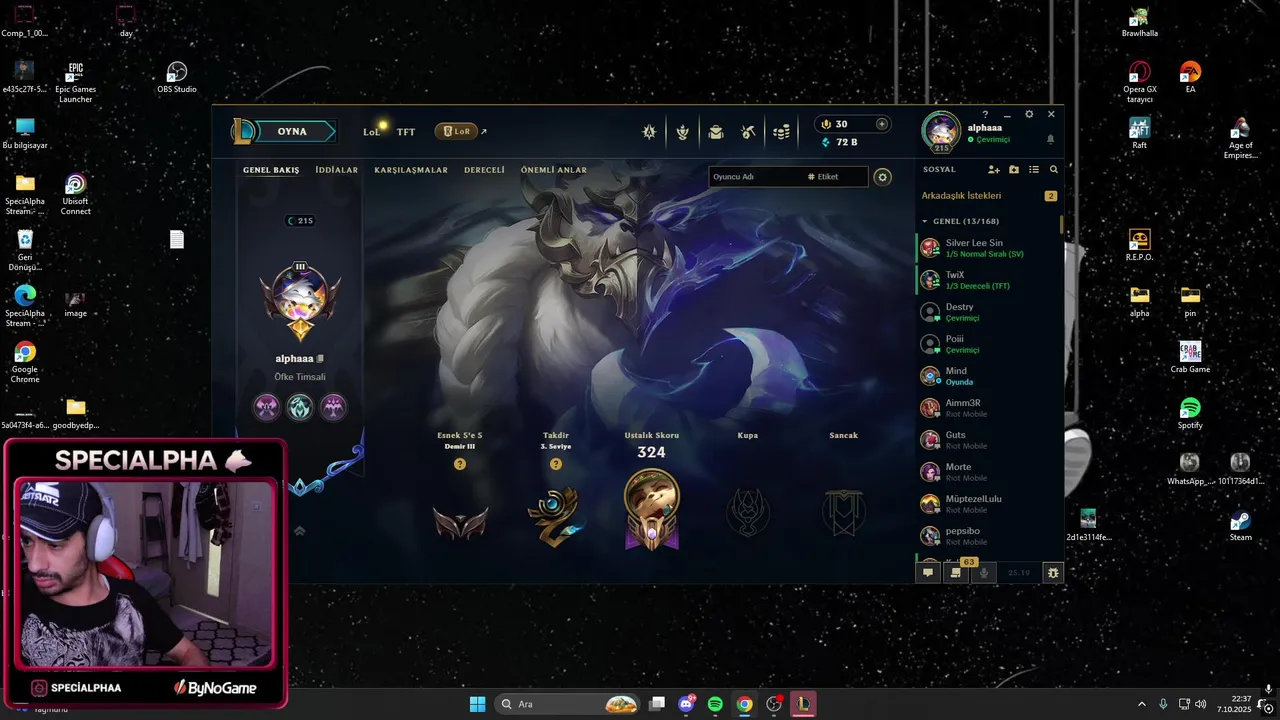Image resolution: width=1280 pixels, height=720 pixels.
Task: Click the Ustalık Skoru Teemo mastery crest
Action: click(652, 509)
